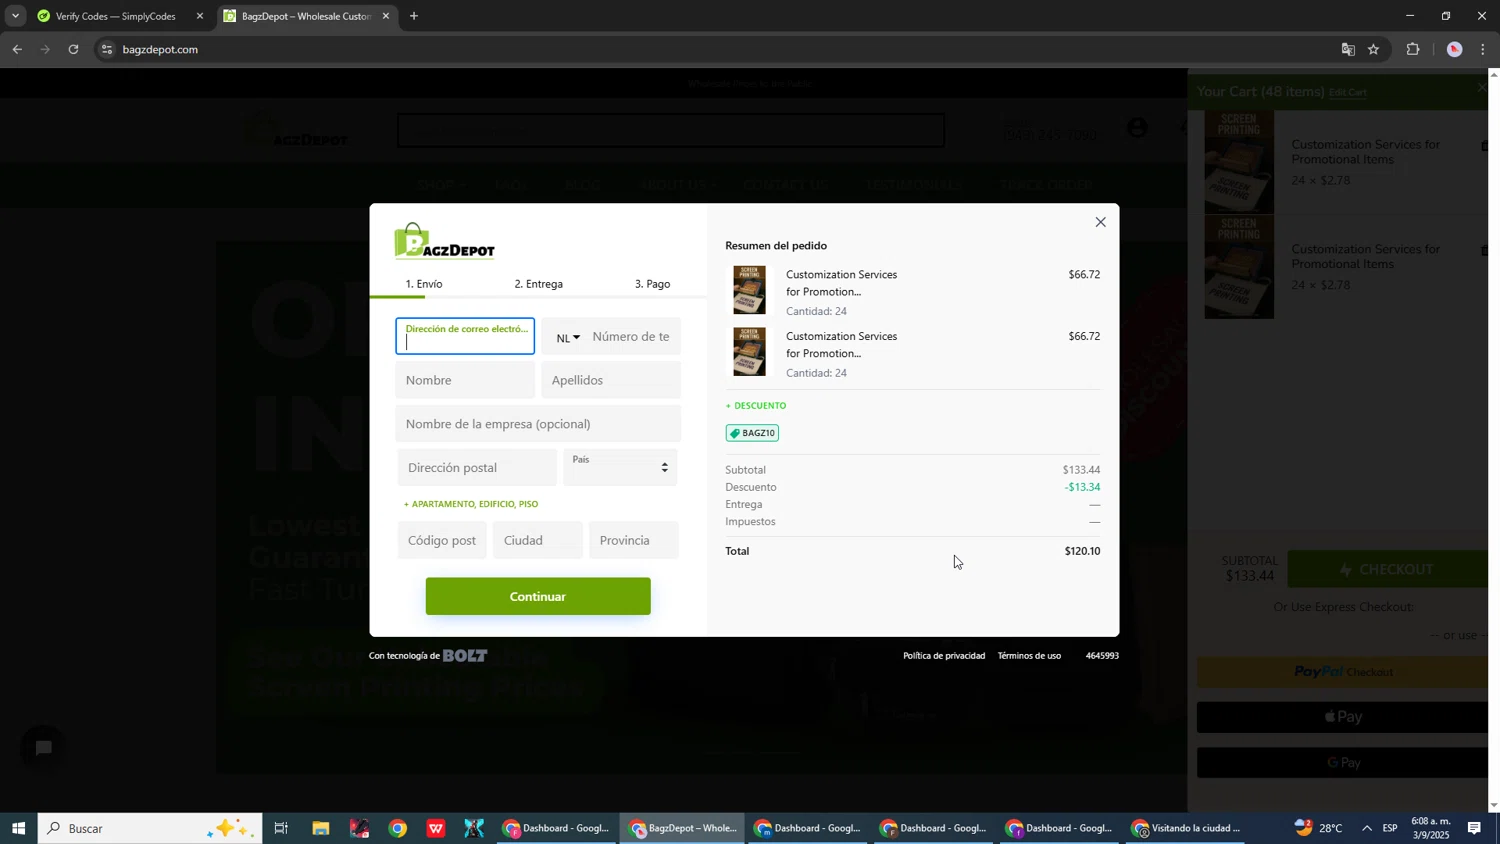Click the Apple Pay button

pos(1342,717)
